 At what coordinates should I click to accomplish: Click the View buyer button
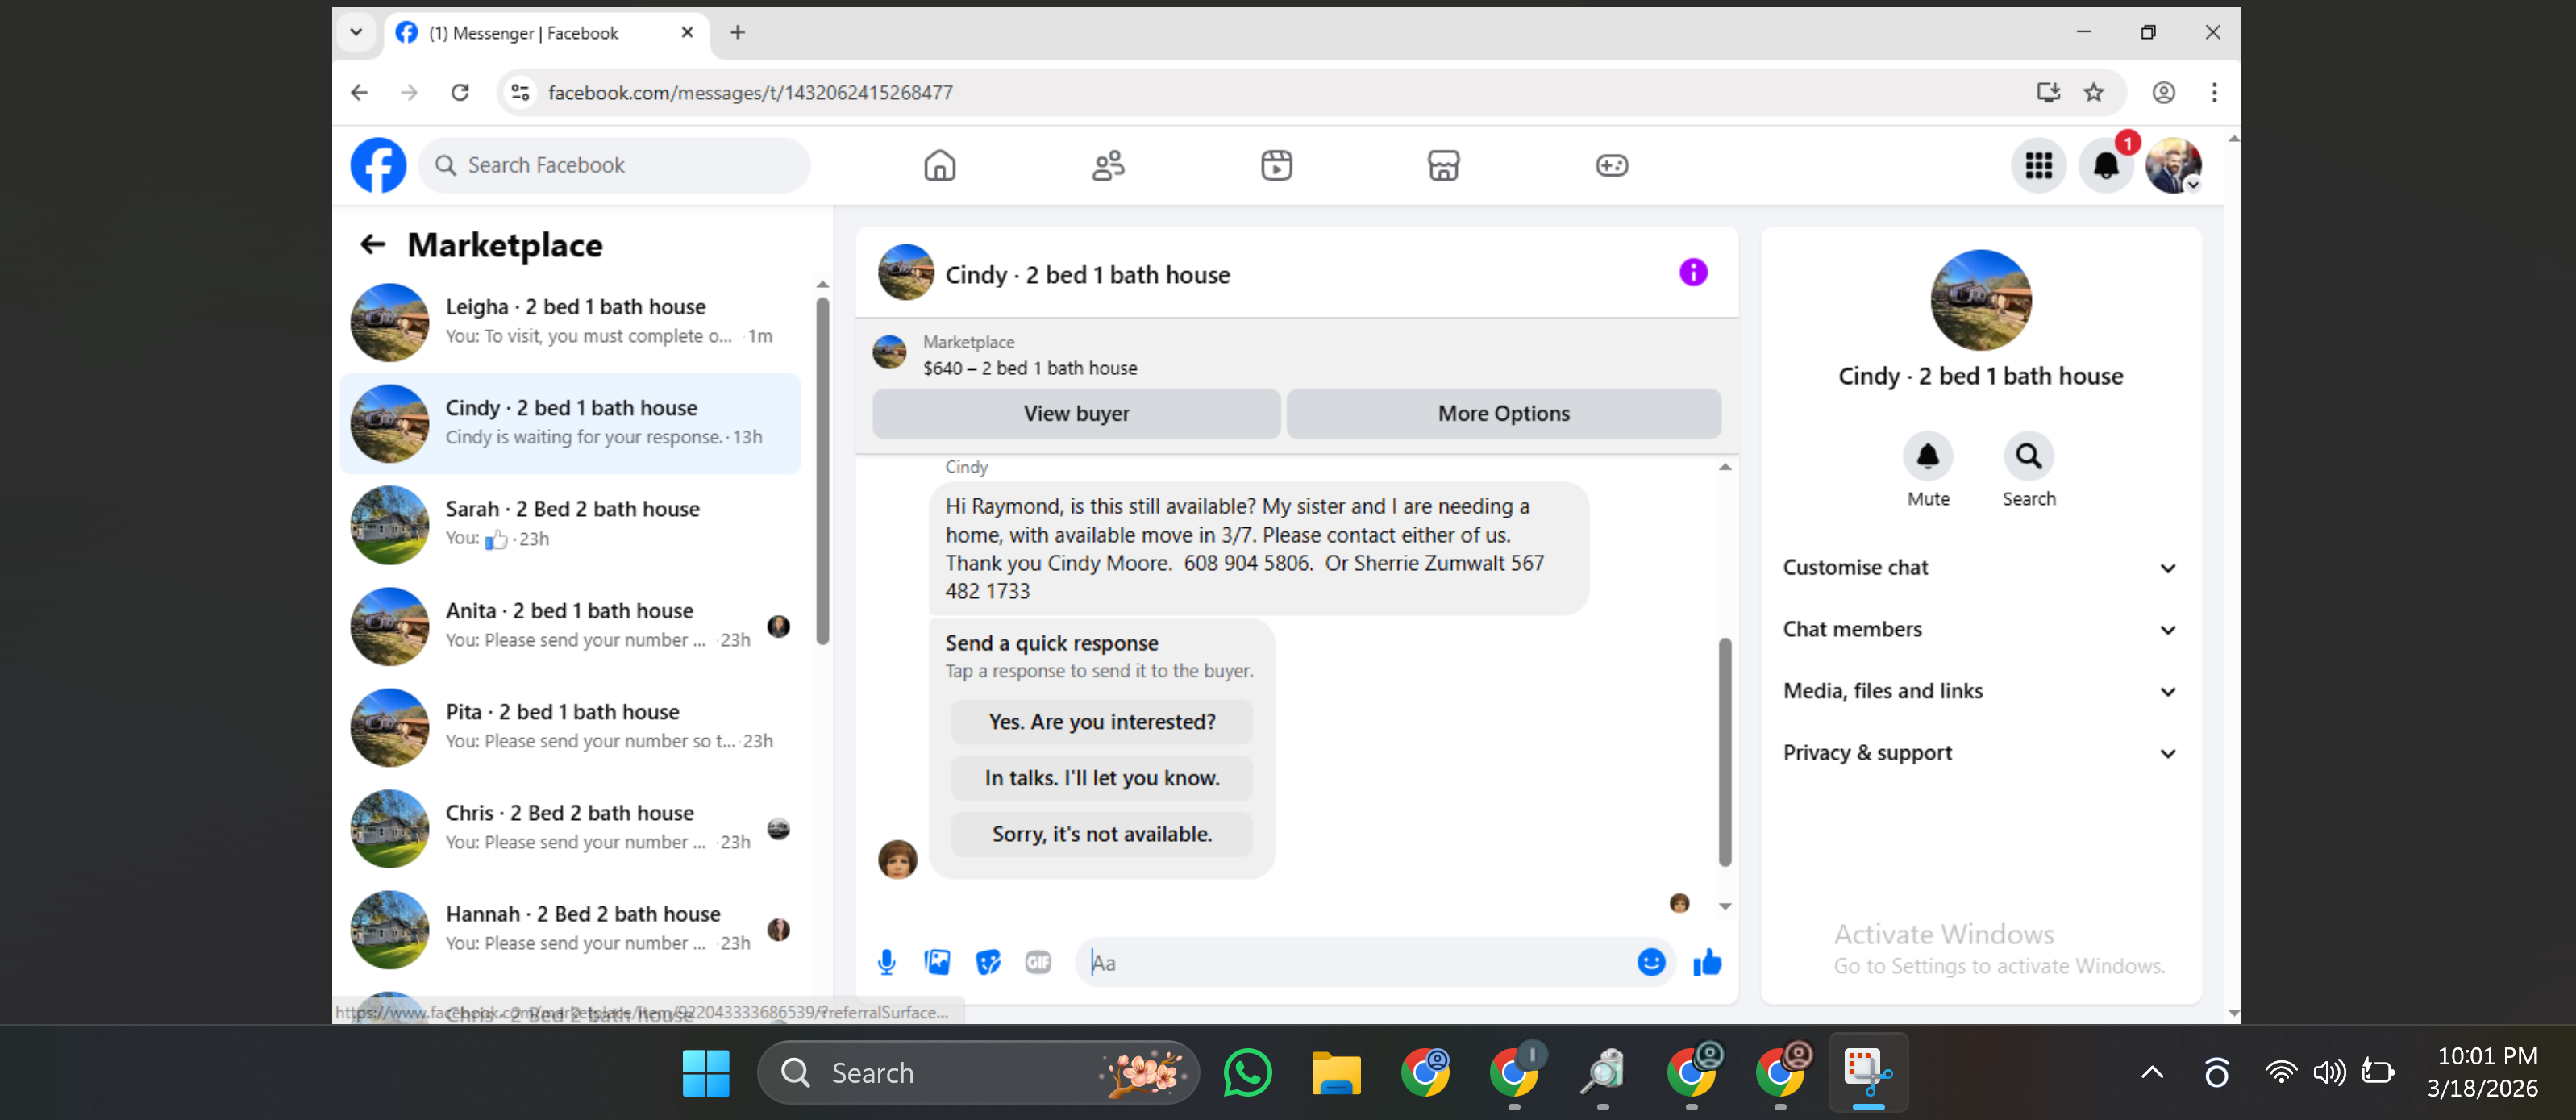tap(1076, 413)
